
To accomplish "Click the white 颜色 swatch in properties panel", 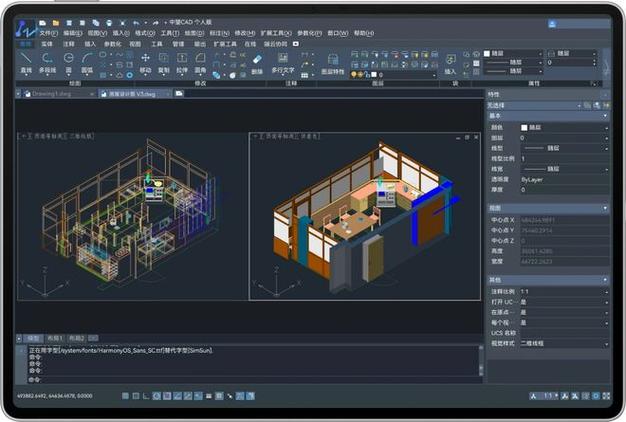I will [x=524, y=128].
